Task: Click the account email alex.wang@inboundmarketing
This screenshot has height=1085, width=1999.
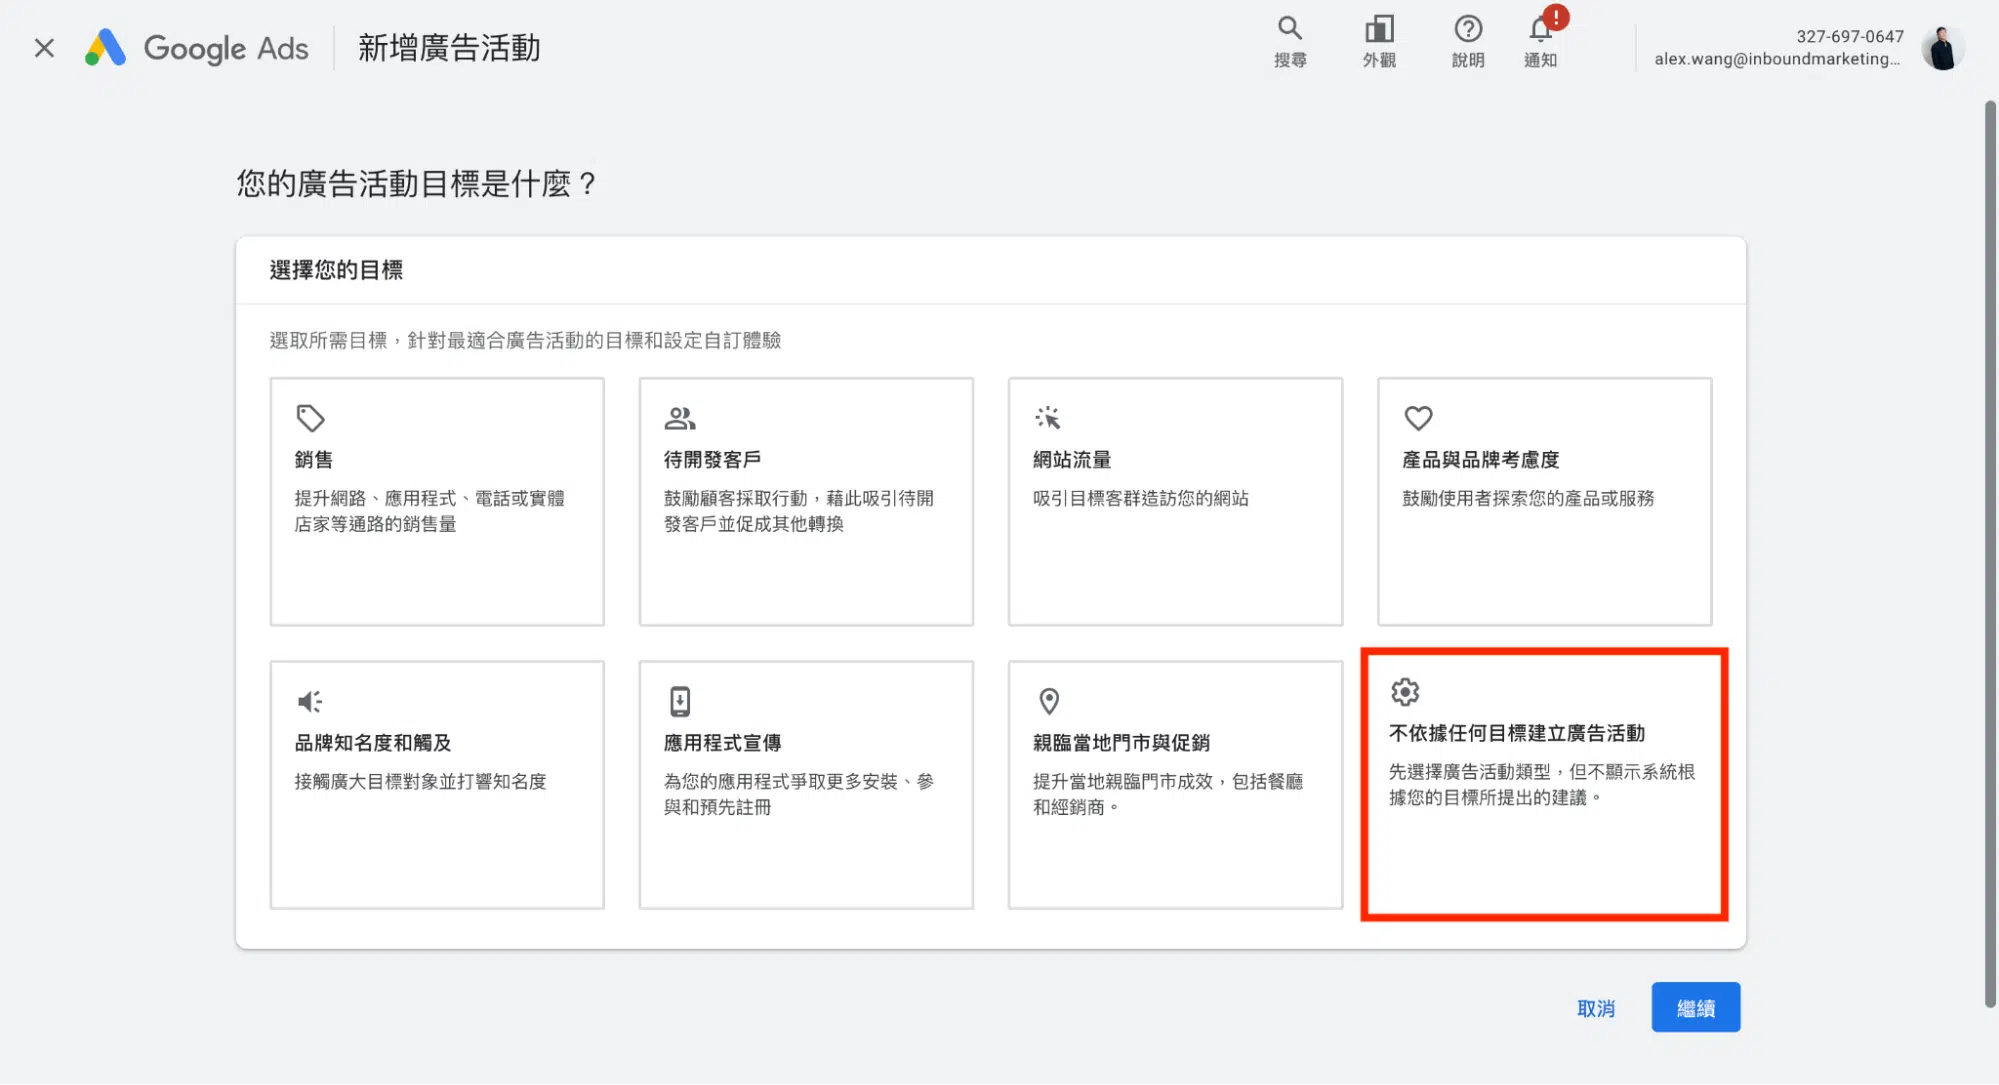Action: point(1778,59)
